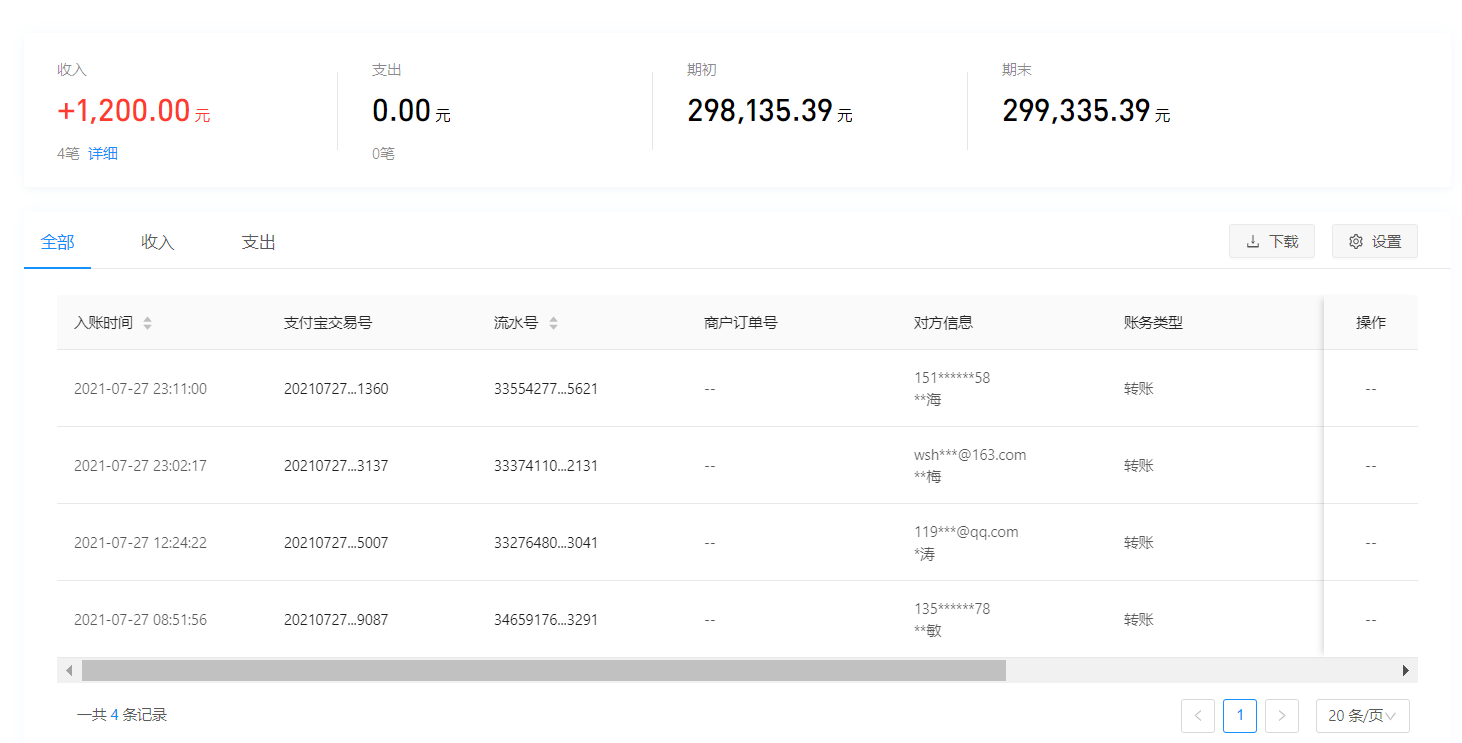The image size is (1462, 743).
Task: Expand the 20 条/页 page size dropdown
Action: click(x=1362, y=715)
